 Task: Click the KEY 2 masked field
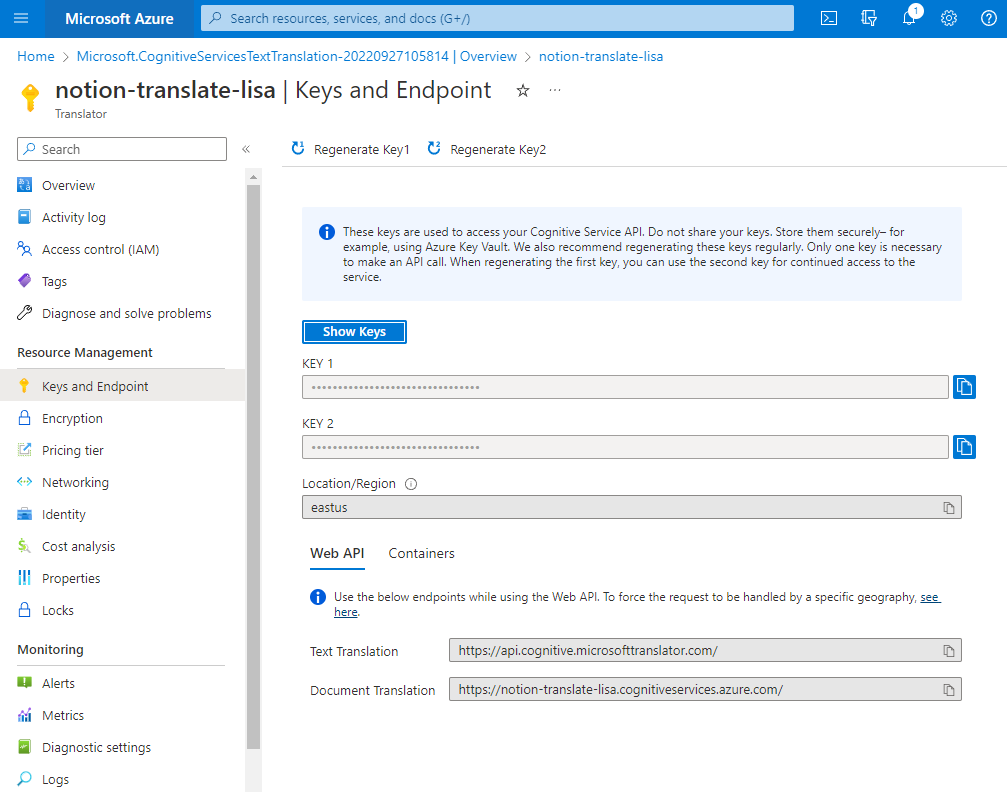pyautogui.click(x=625, y=446)
